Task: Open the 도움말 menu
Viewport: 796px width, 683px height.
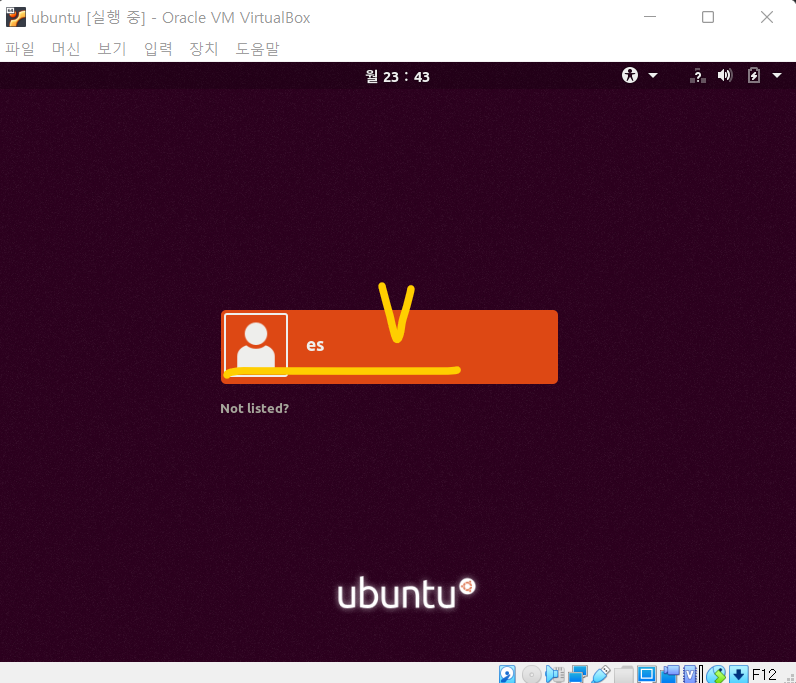Action: click(257, 49)
